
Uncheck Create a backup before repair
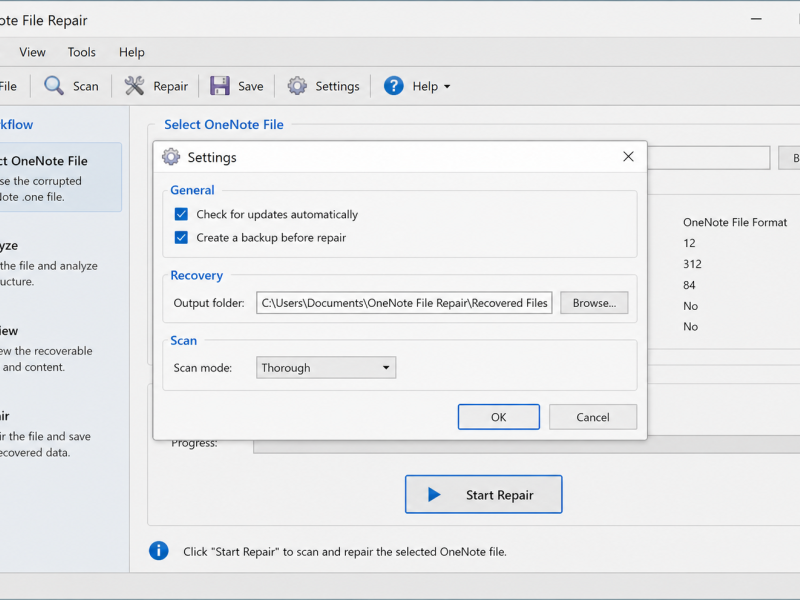point(181,237)
